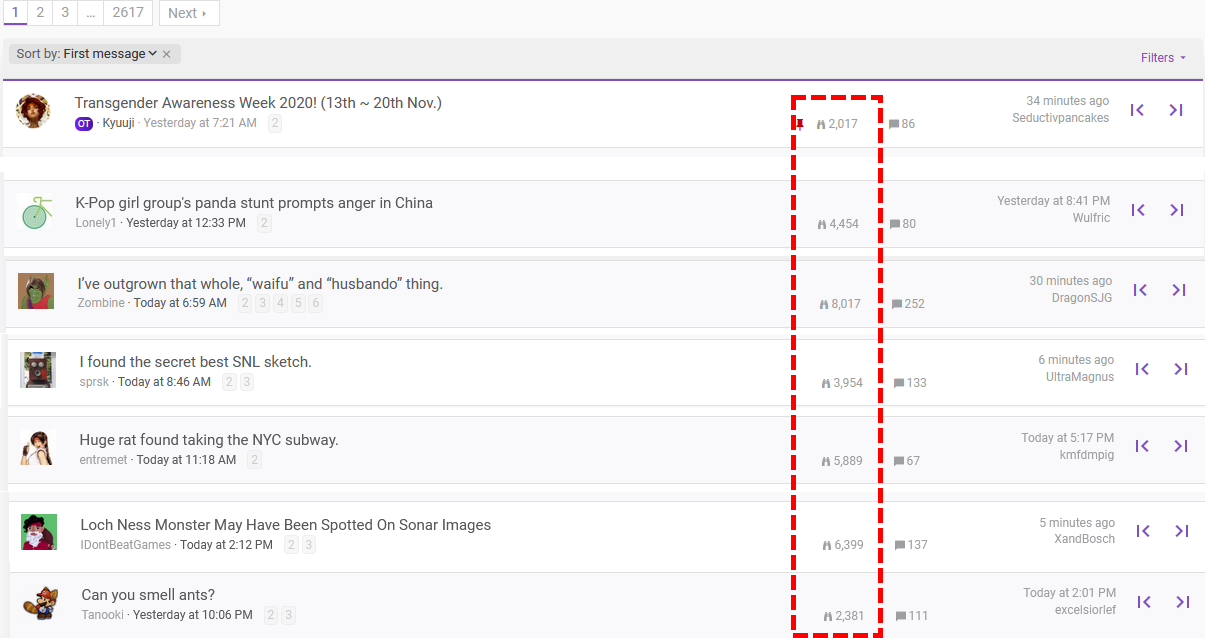Jump to last post of Can you smell ants thread
1205x638 pixels.
point(1183,602)
